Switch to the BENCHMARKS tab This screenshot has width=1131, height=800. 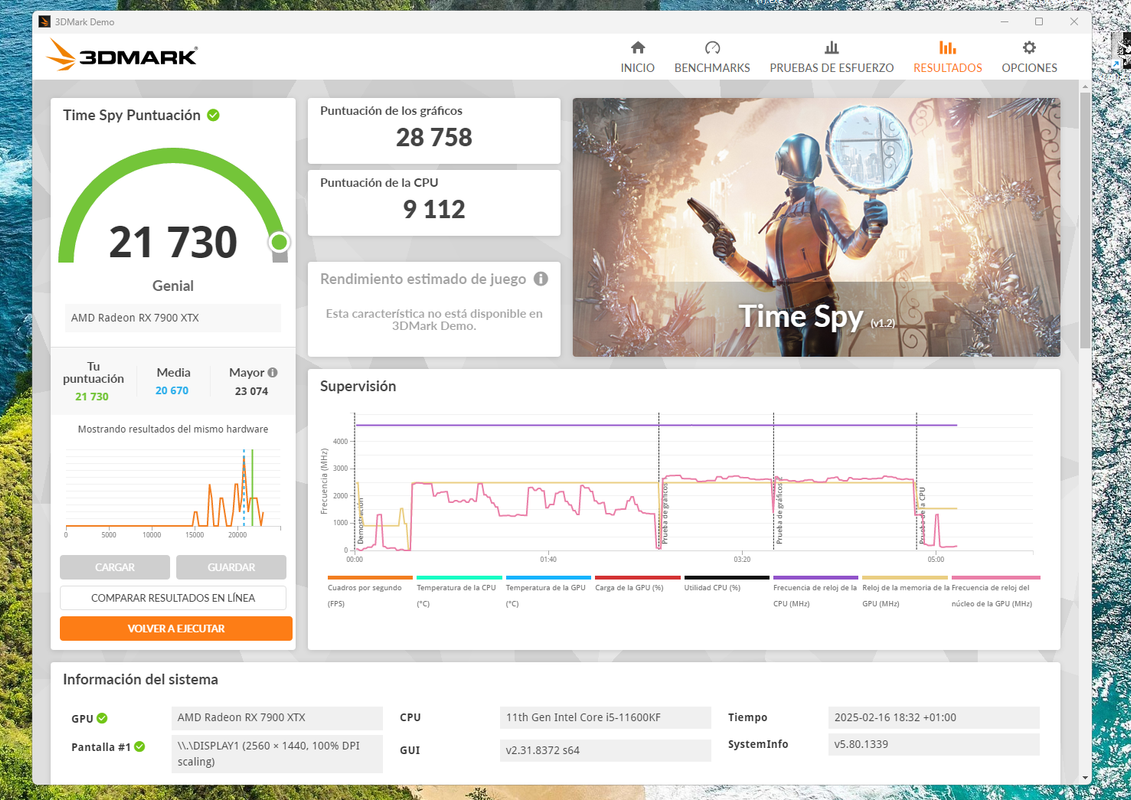click(x=712, y=68)
